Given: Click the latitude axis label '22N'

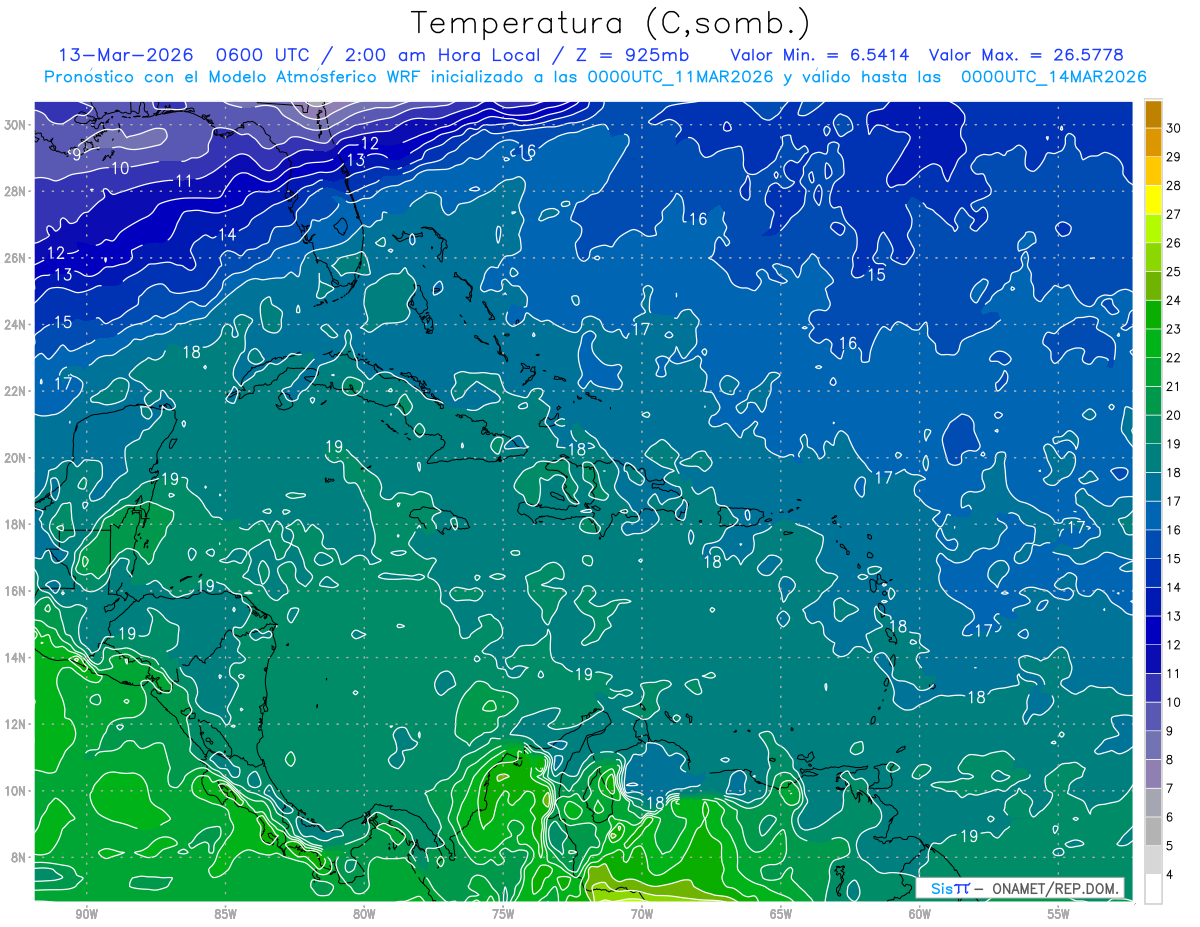Looking at the screenshot, I should coord(15,391).
